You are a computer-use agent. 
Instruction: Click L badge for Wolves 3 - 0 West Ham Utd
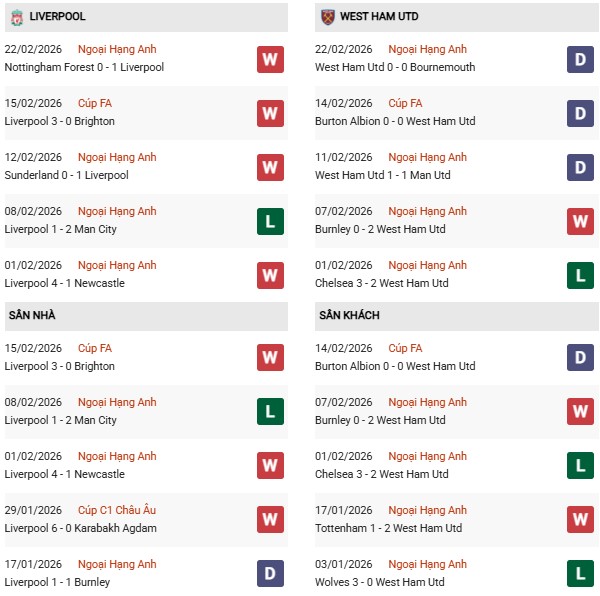580,574
